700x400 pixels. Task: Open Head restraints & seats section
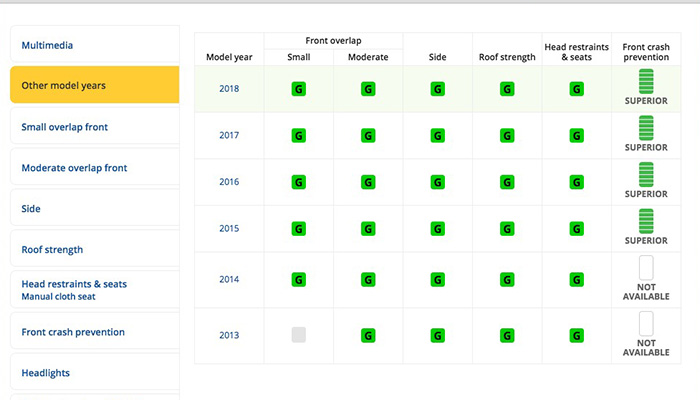[x=95, y=290]
